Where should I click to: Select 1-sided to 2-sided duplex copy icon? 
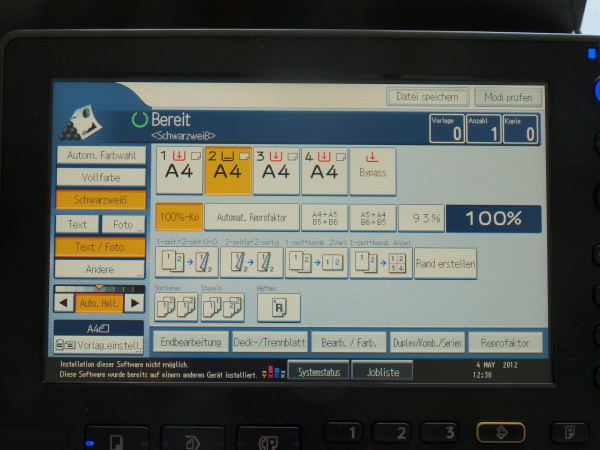click(187, 263)
